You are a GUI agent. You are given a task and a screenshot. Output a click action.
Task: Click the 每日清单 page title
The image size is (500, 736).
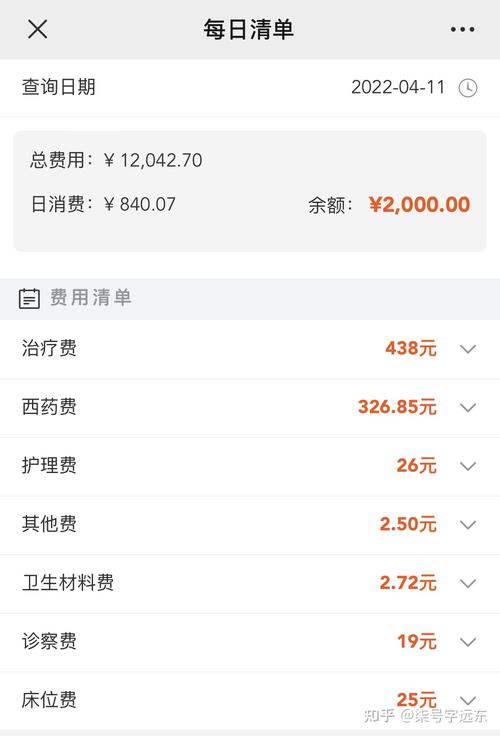click(249, 29)
